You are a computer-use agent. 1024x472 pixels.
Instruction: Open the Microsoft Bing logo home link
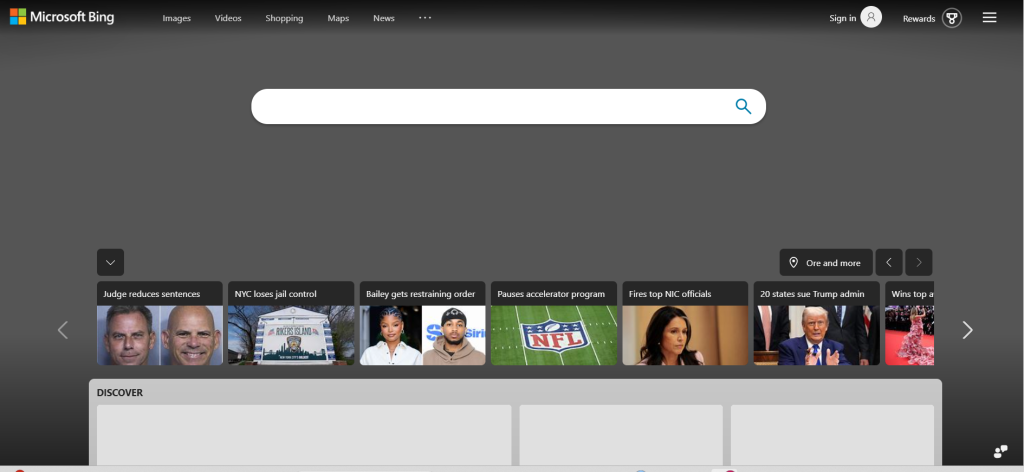(62, 17)
